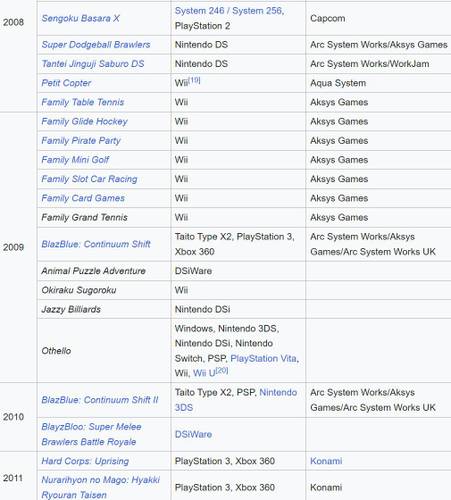
Task: Click Aksys Games in Family Table Tennis row
Action: [x=339, y=102]
